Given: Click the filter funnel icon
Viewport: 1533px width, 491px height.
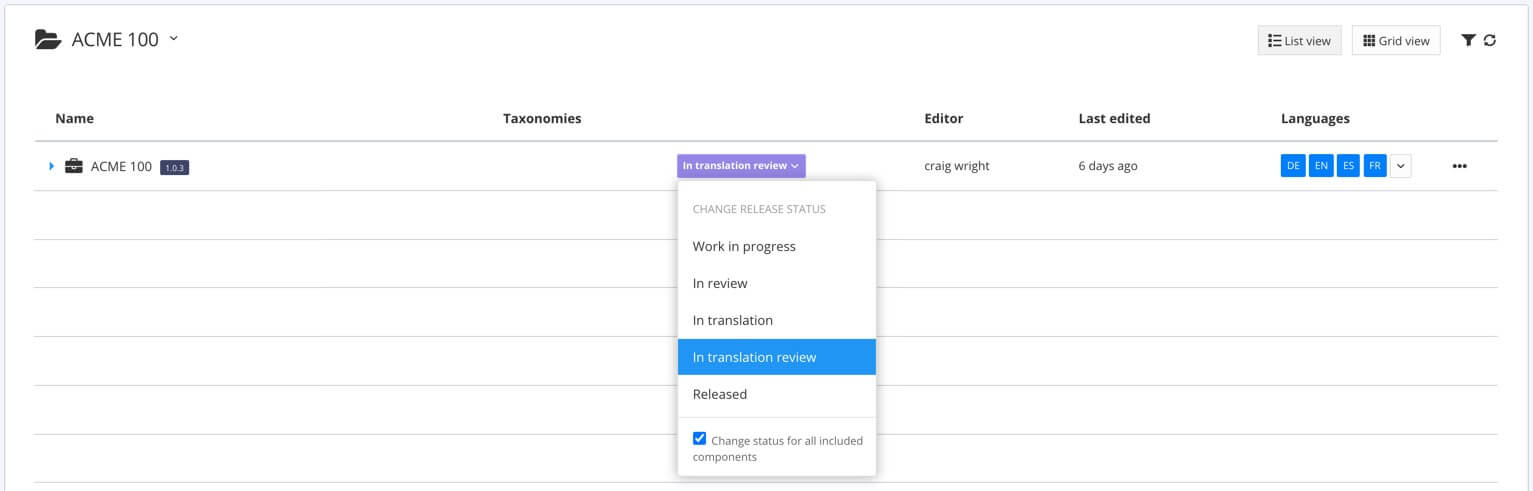Looking at the screenshot, I should pos(1468,40).
